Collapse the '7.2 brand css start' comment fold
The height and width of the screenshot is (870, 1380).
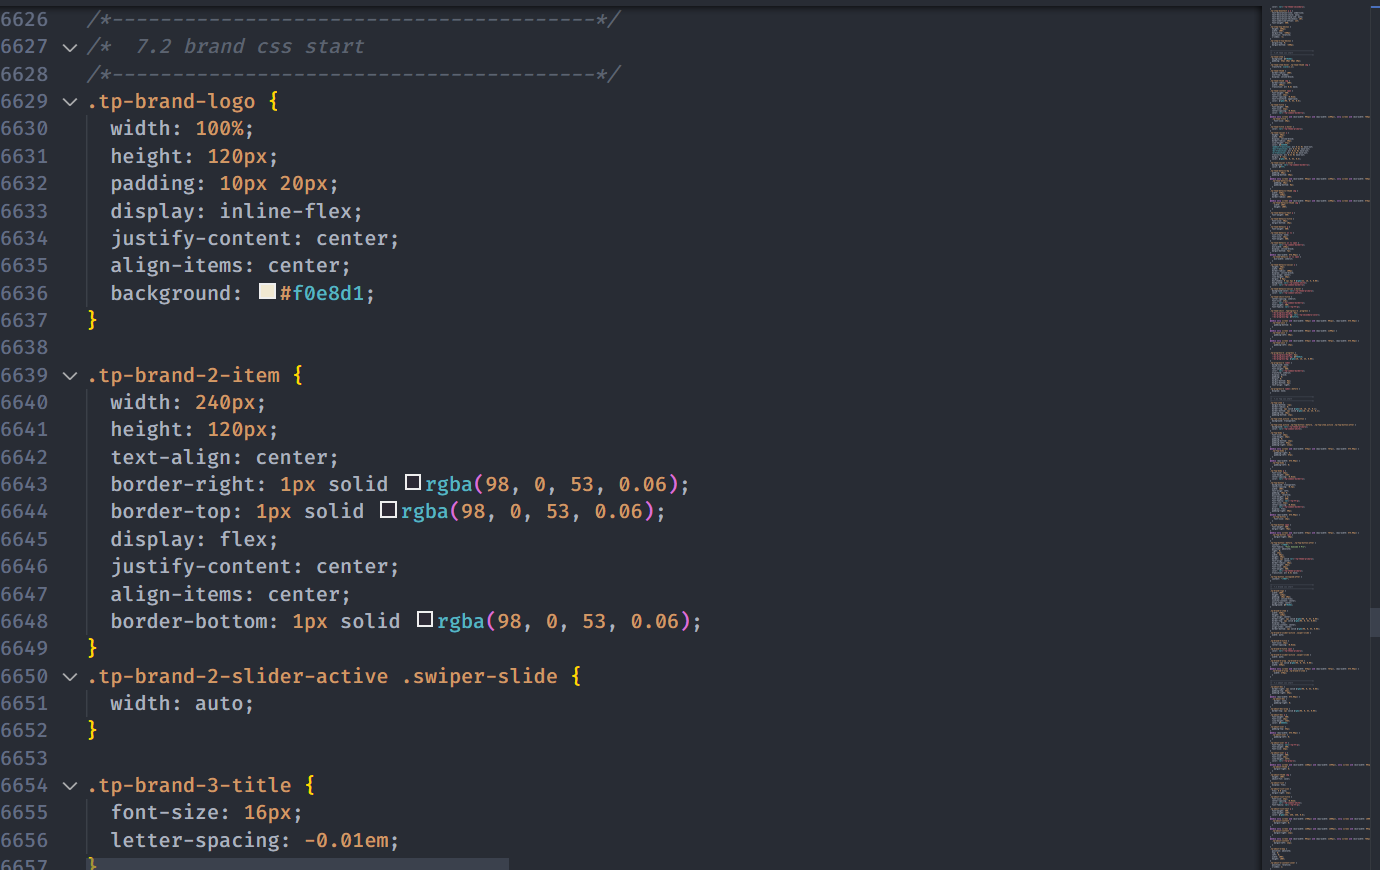pyautogui.click(x=70, y=47)
